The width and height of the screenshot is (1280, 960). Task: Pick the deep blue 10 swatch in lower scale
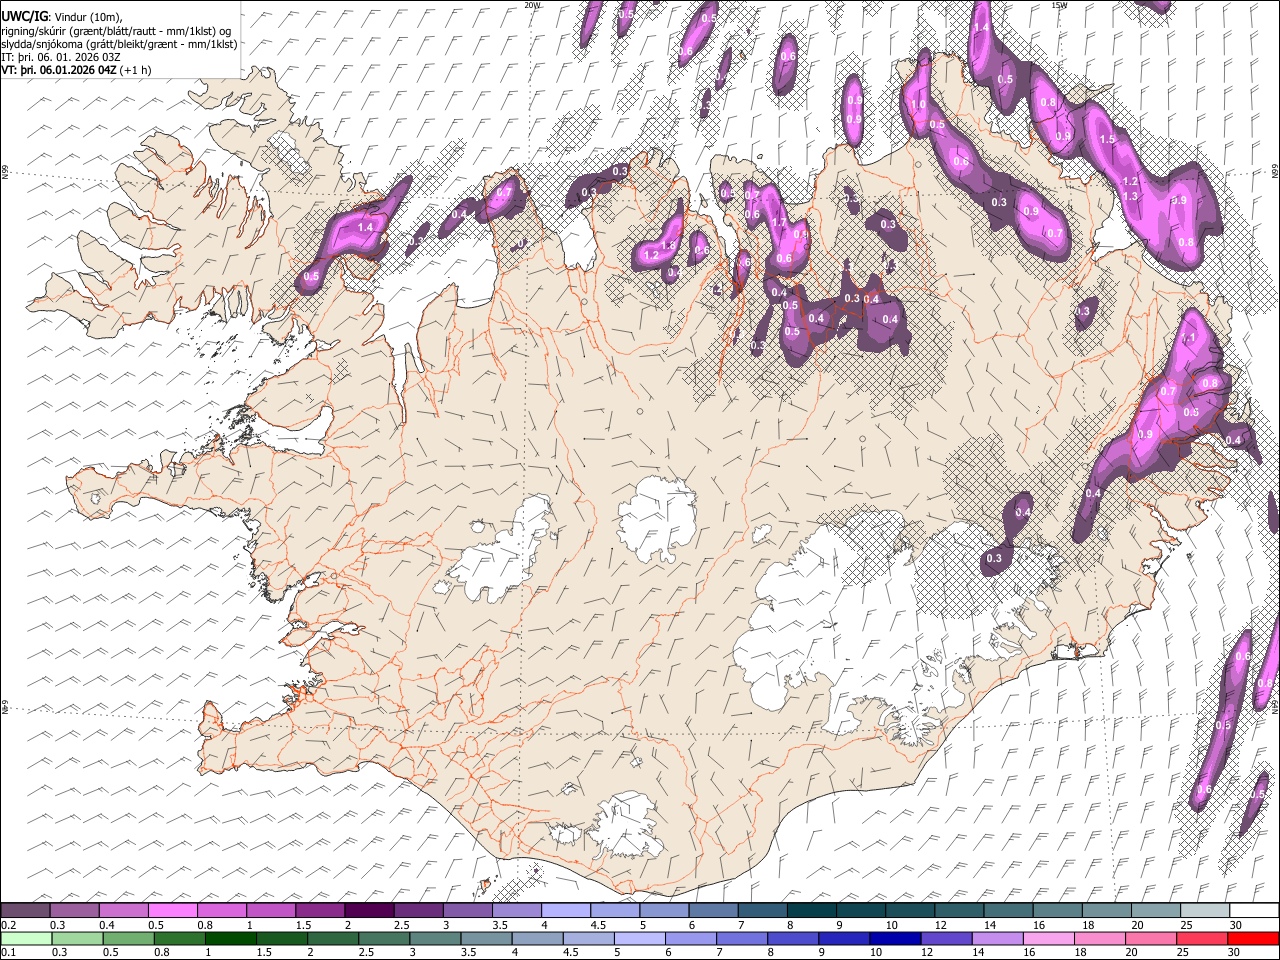(893, 938)
